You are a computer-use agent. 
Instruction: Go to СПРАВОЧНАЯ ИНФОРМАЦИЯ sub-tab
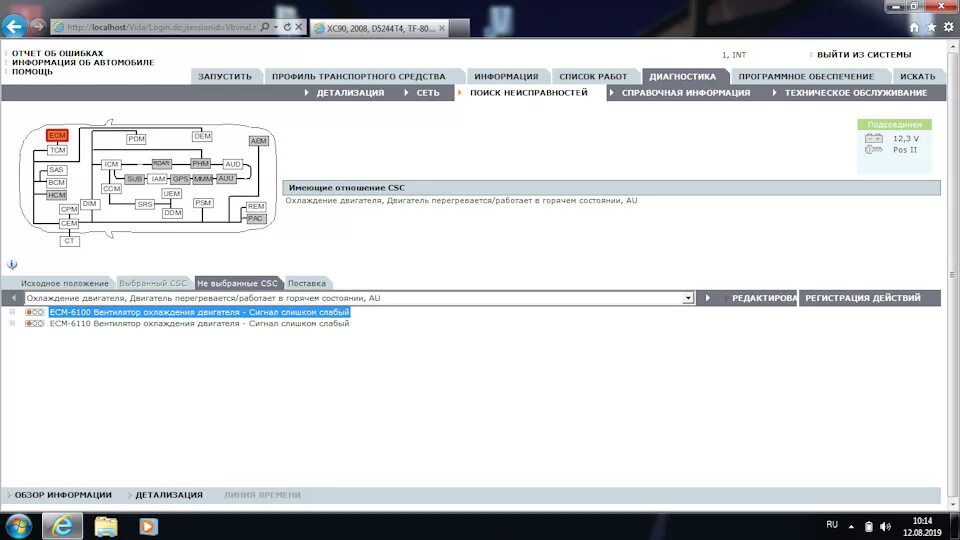pyautogui.click(x=686, y=93)
